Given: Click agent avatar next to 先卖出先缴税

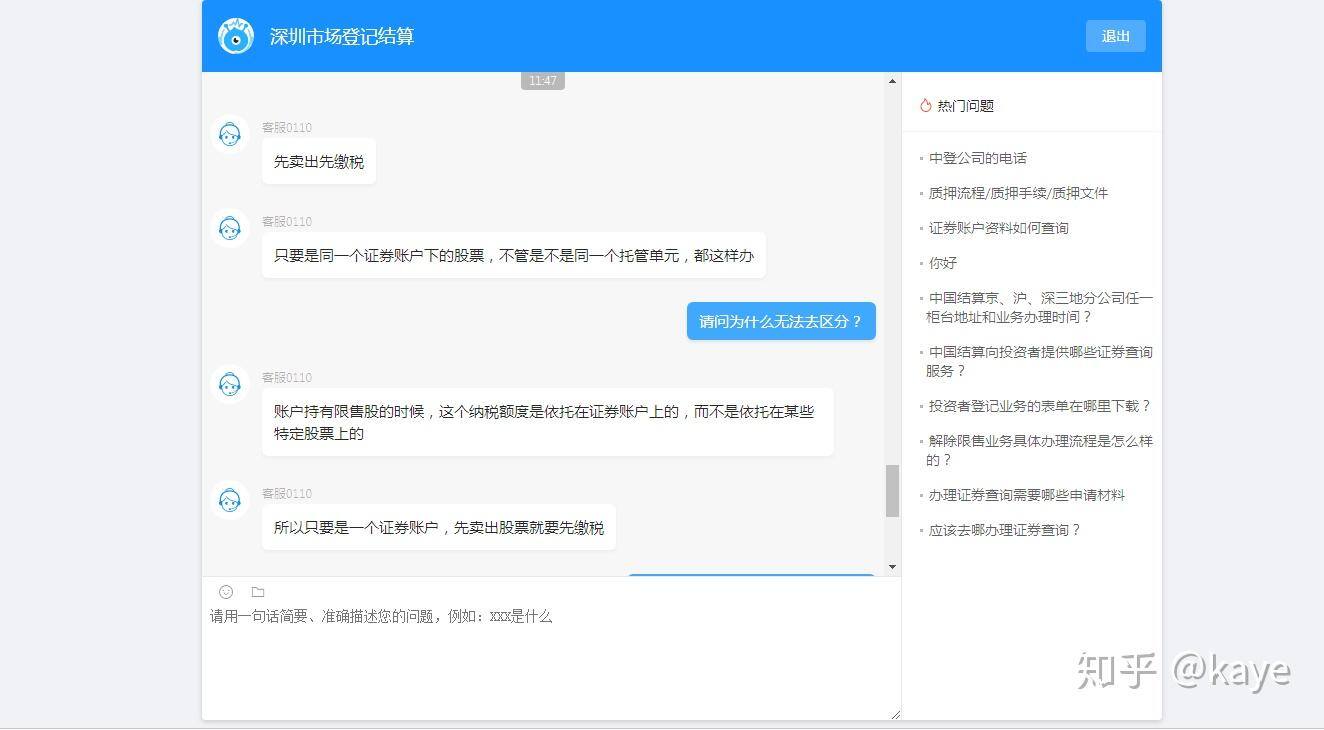Looking at the screenshot, I should coord(230,134).
